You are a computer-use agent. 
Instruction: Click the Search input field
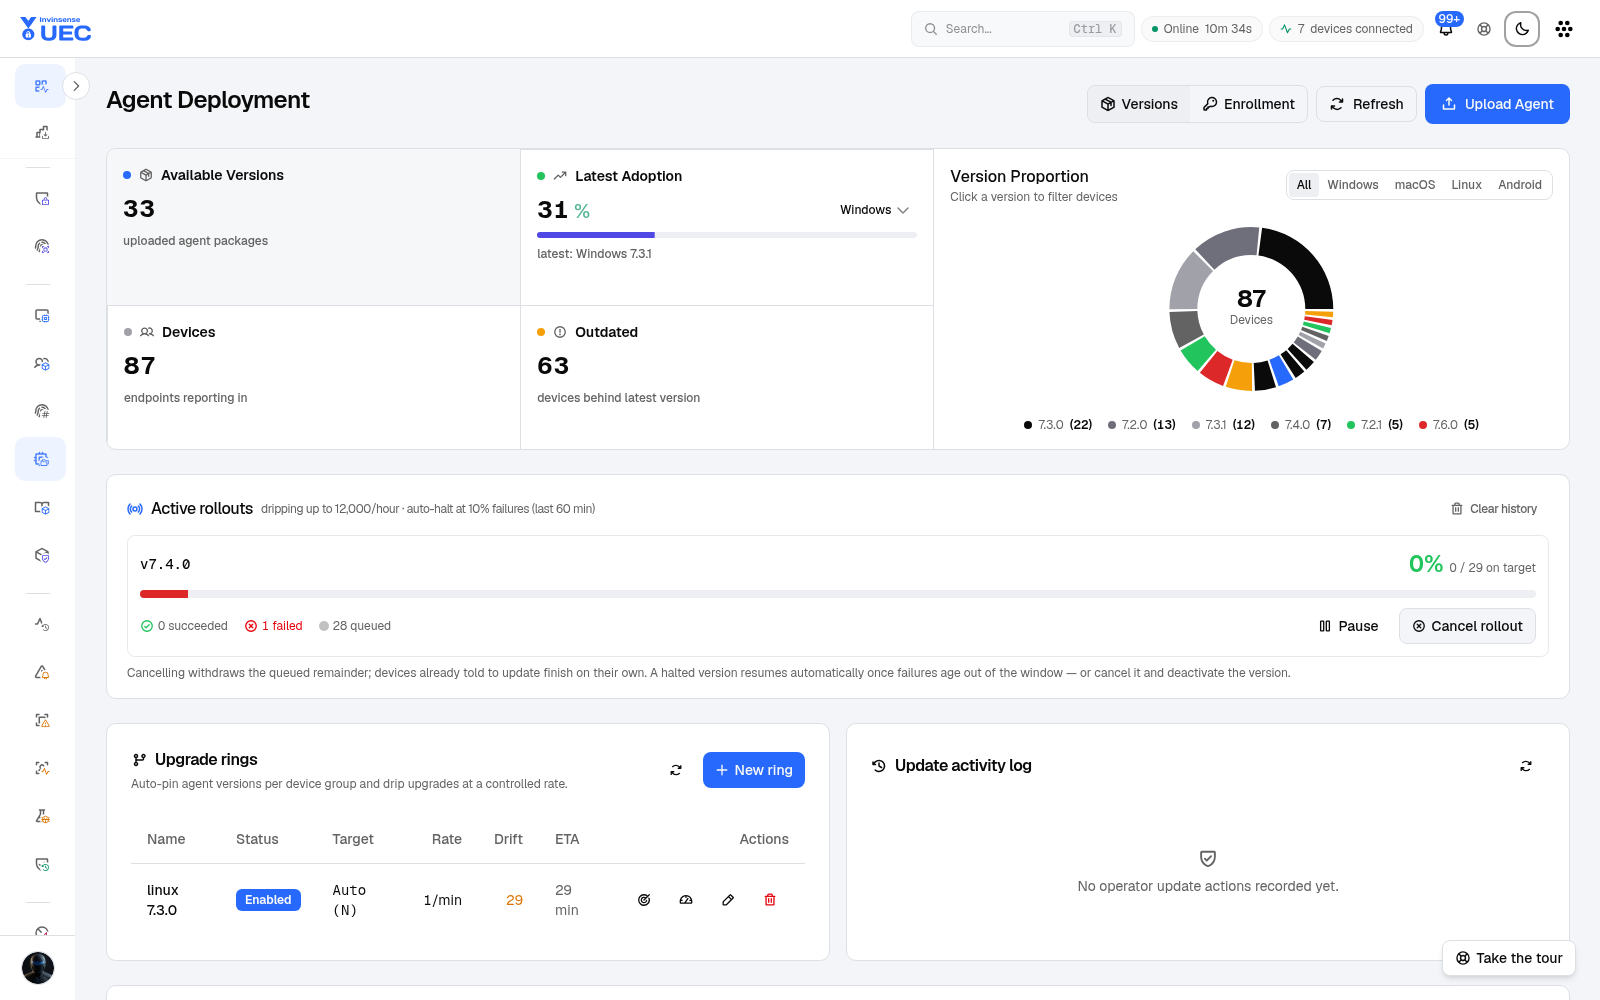tap(1022, 29)
